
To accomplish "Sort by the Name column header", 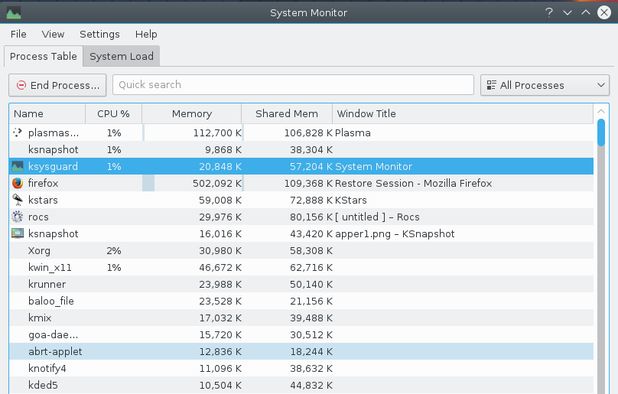I will click(47, 114).
